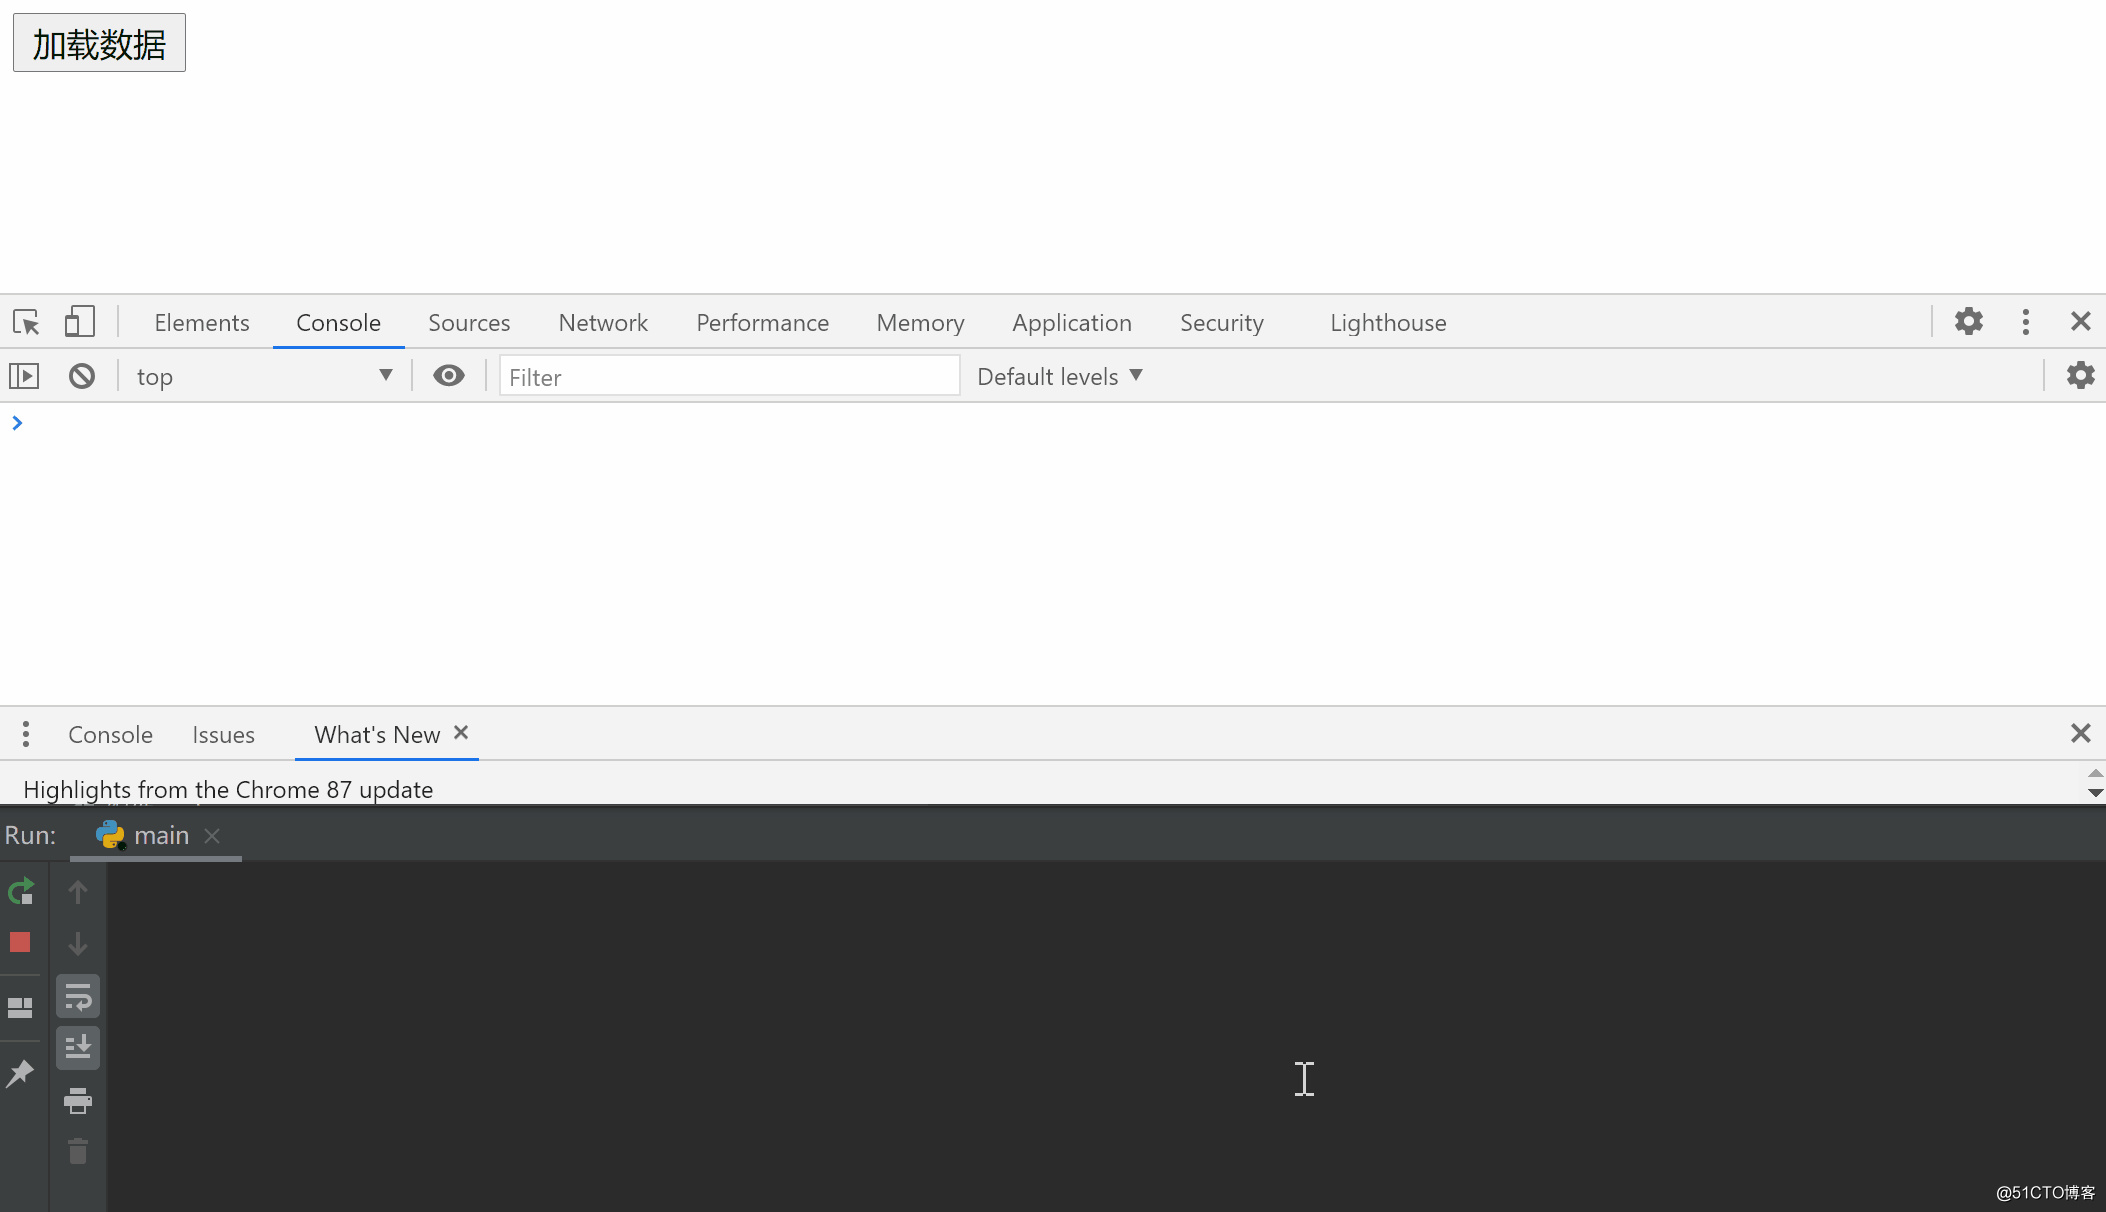Clear console with the ban icon

click(x=82, y=376)
